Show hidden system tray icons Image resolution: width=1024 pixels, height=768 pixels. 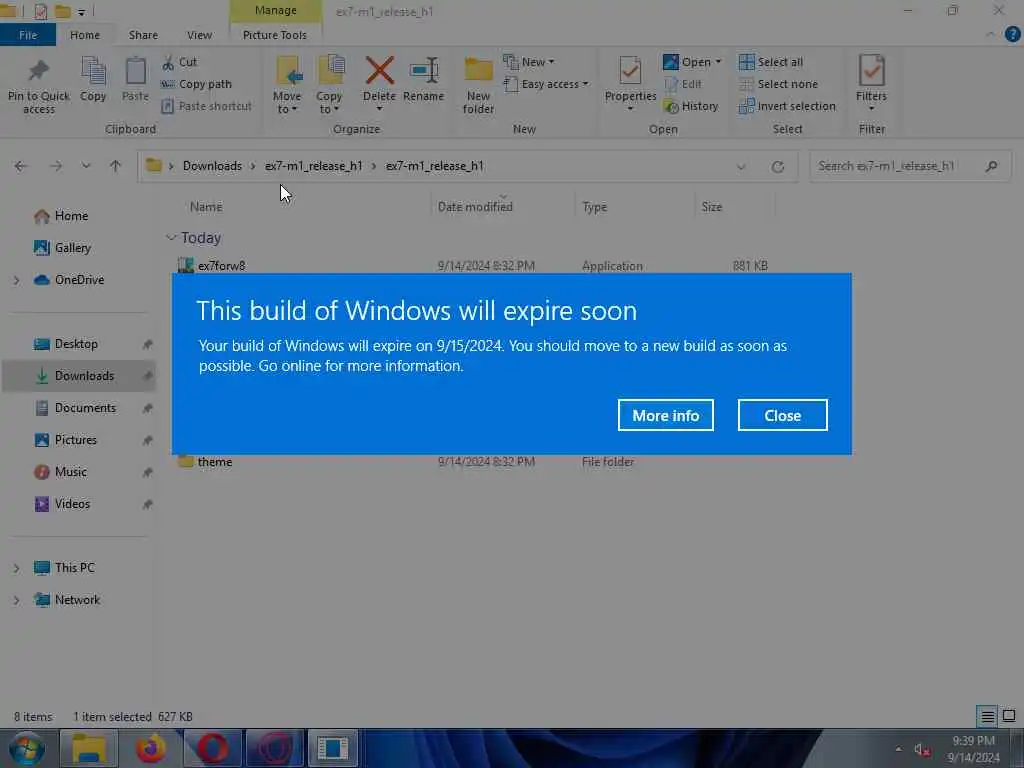(x=899, y=749)
